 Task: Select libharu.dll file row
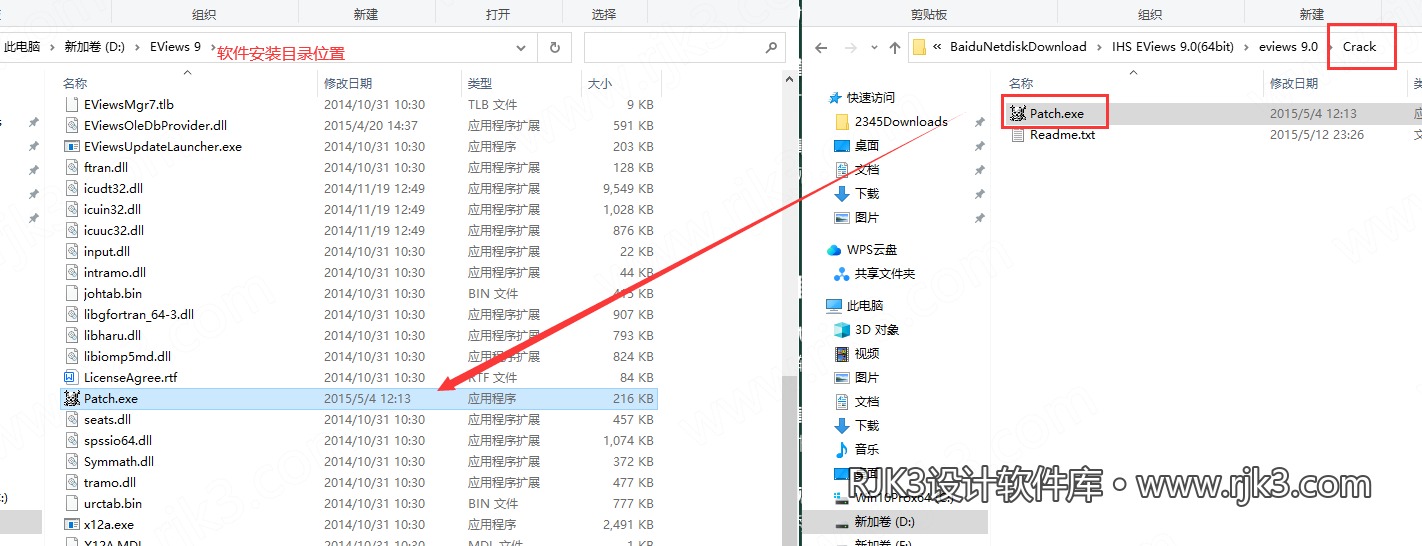359,335
